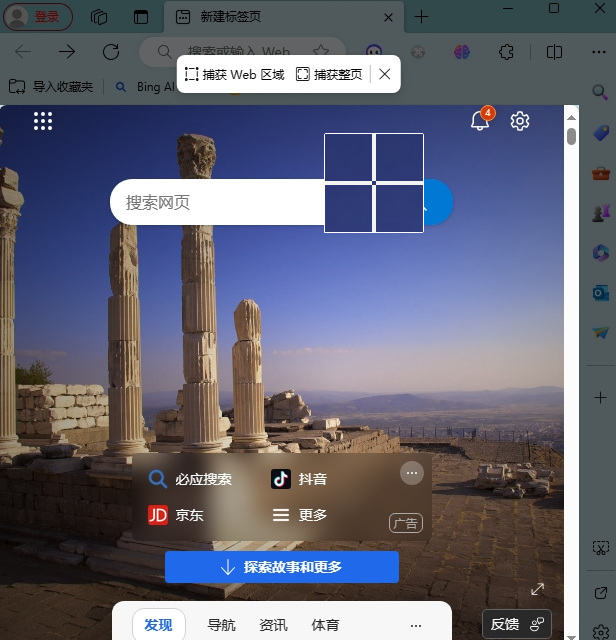Open link in new window sidebar icon
The image size is (616, 640).
coord(601,593)
